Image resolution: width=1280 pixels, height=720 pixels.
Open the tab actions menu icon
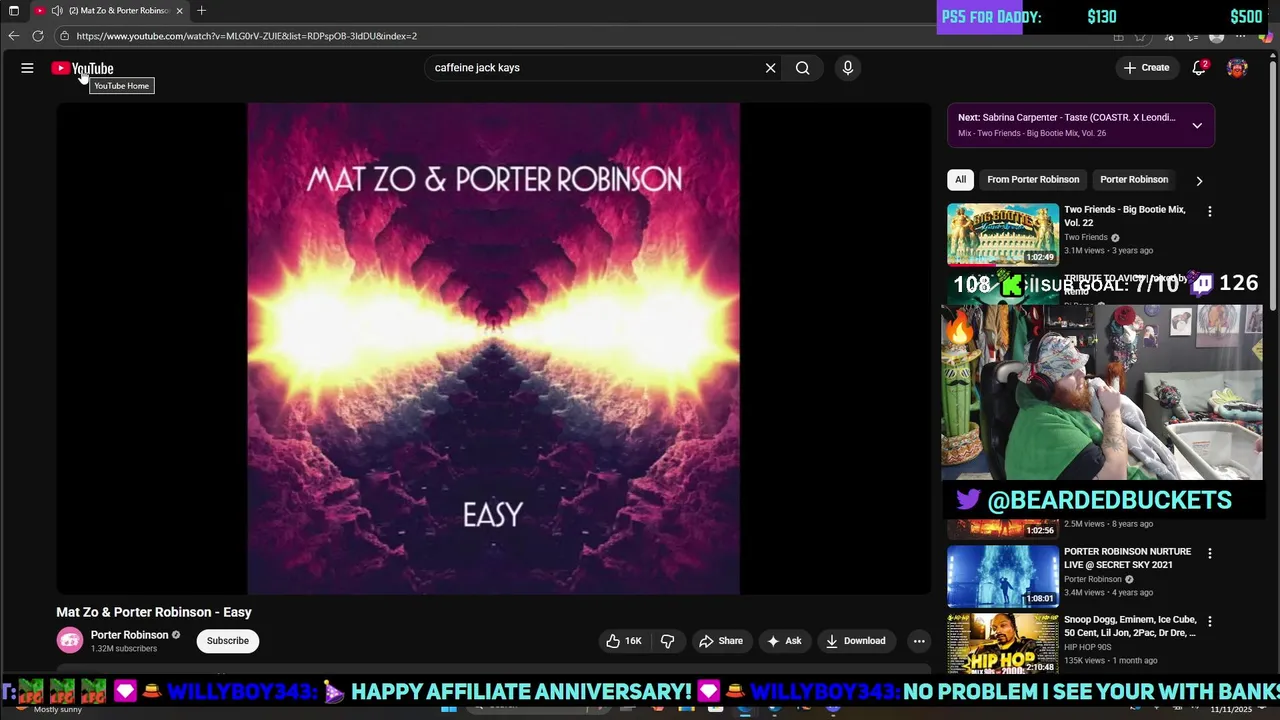coord(14,11)
